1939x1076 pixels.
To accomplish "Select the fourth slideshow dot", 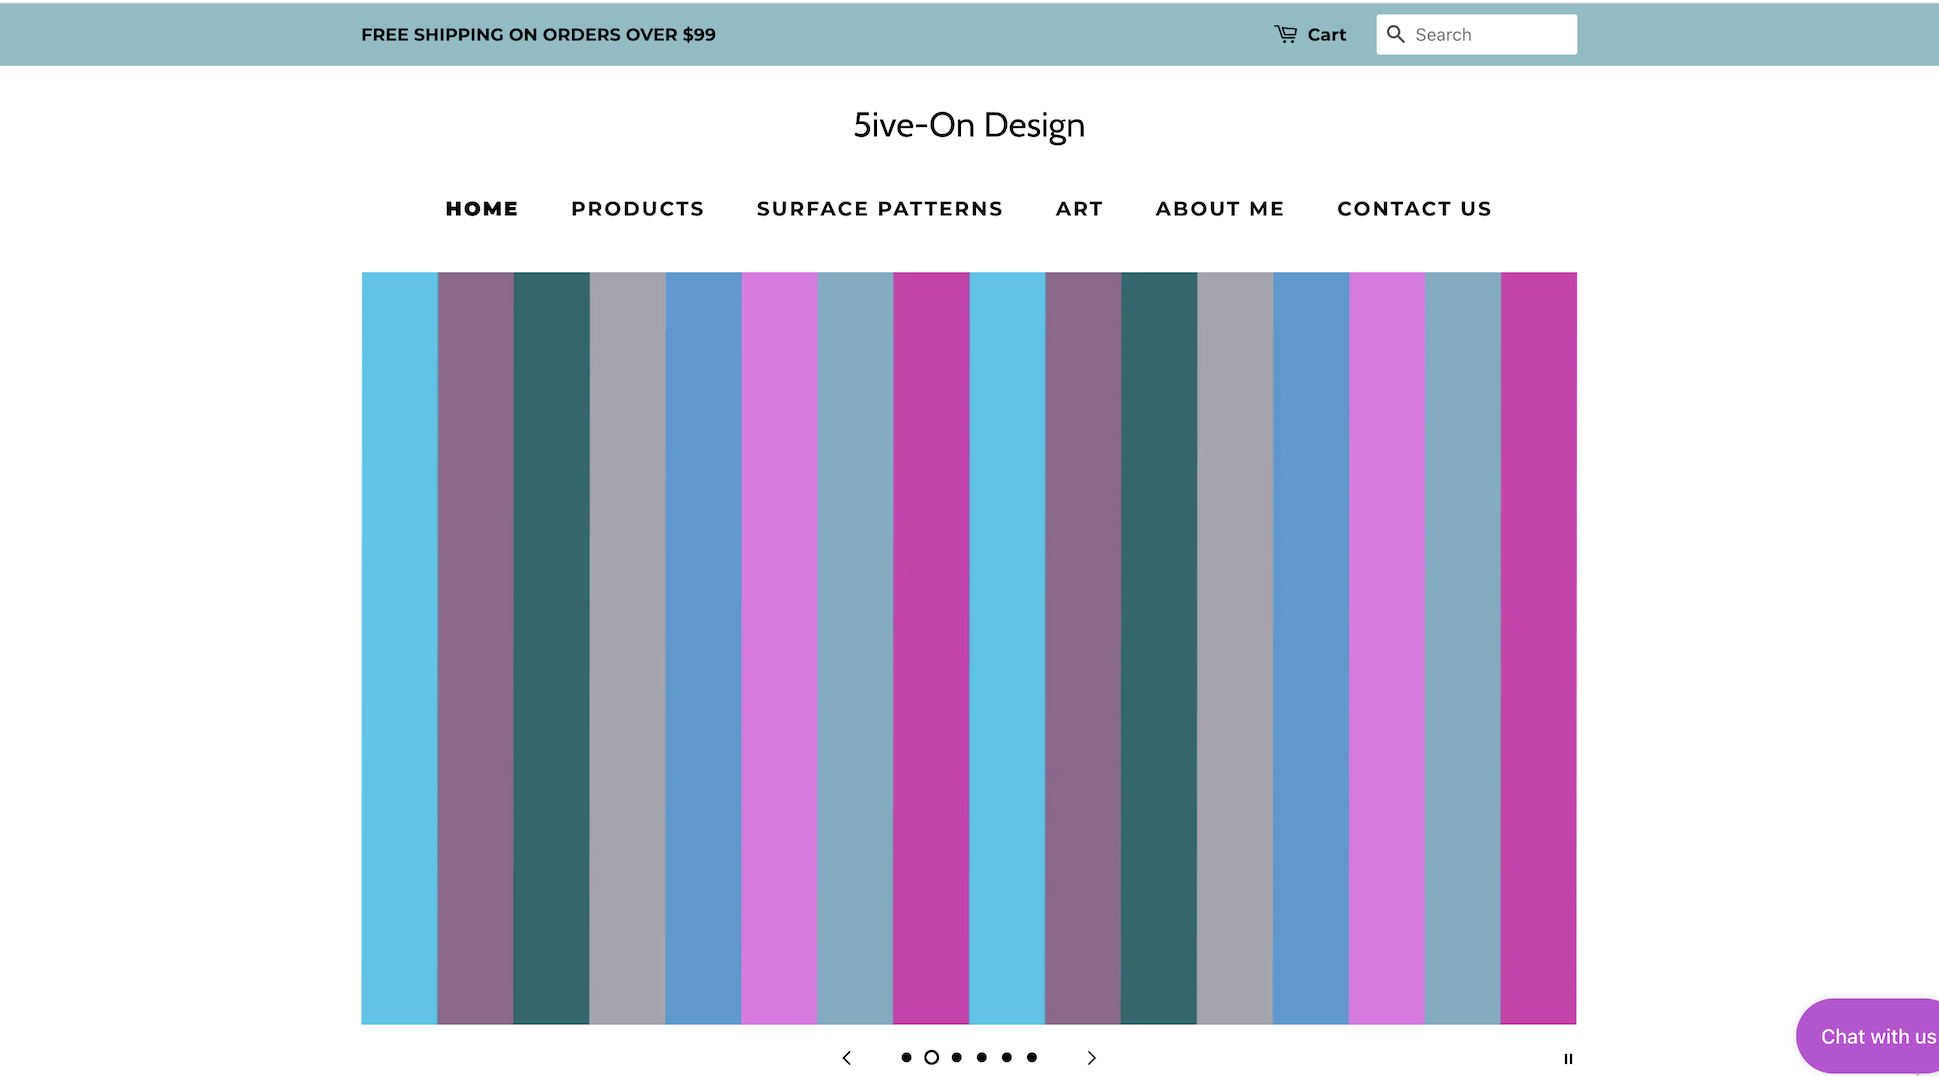I will pos(982,1057).
